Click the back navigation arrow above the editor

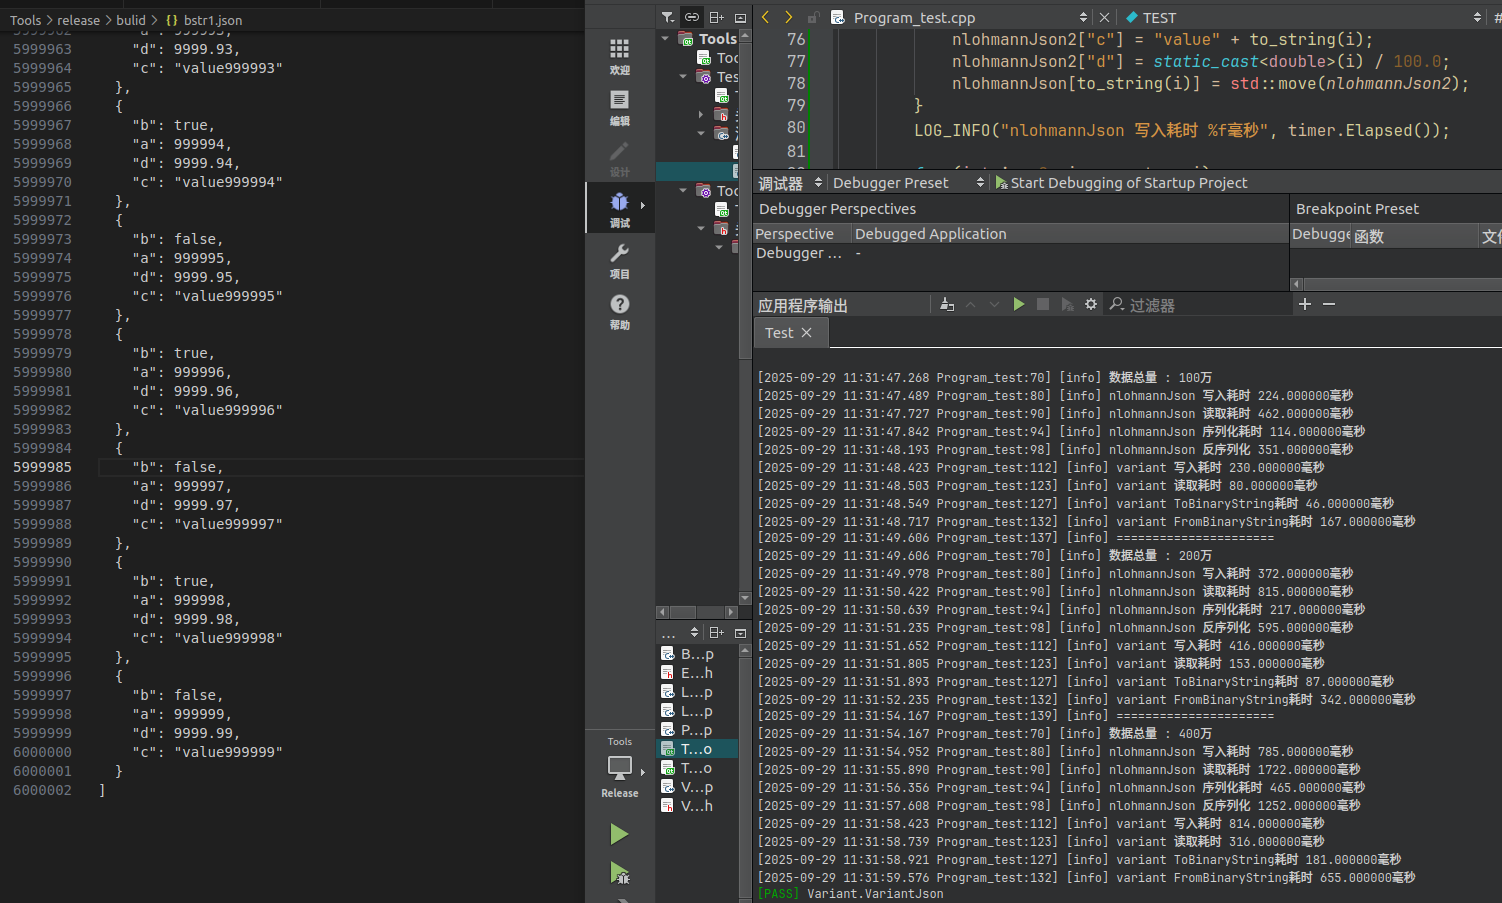pyautogui.click(x=764, y=17)
